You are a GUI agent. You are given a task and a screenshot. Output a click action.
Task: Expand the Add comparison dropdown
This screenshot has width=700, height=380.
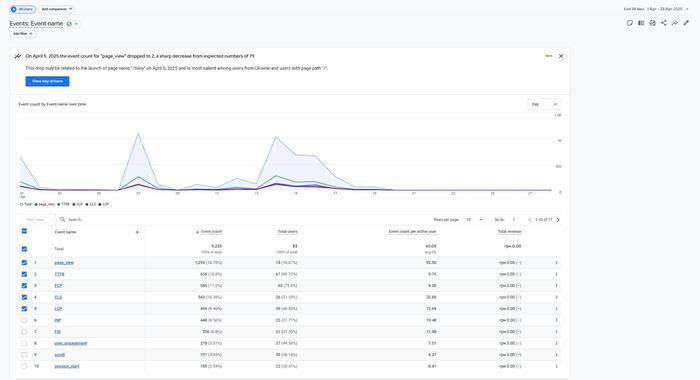coord(57,9)
